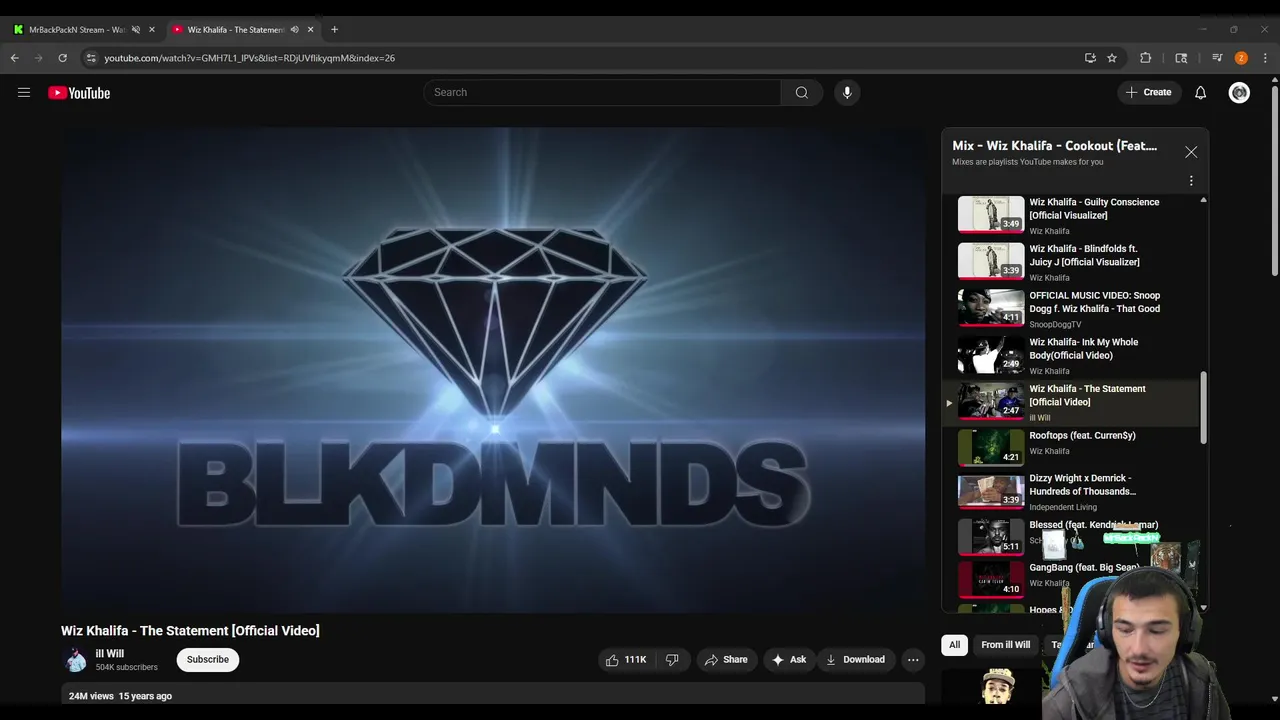Click the Ask button
The height and width of the screenshot is (720, 1280).
pyautogui.click(x=789, y=659)
